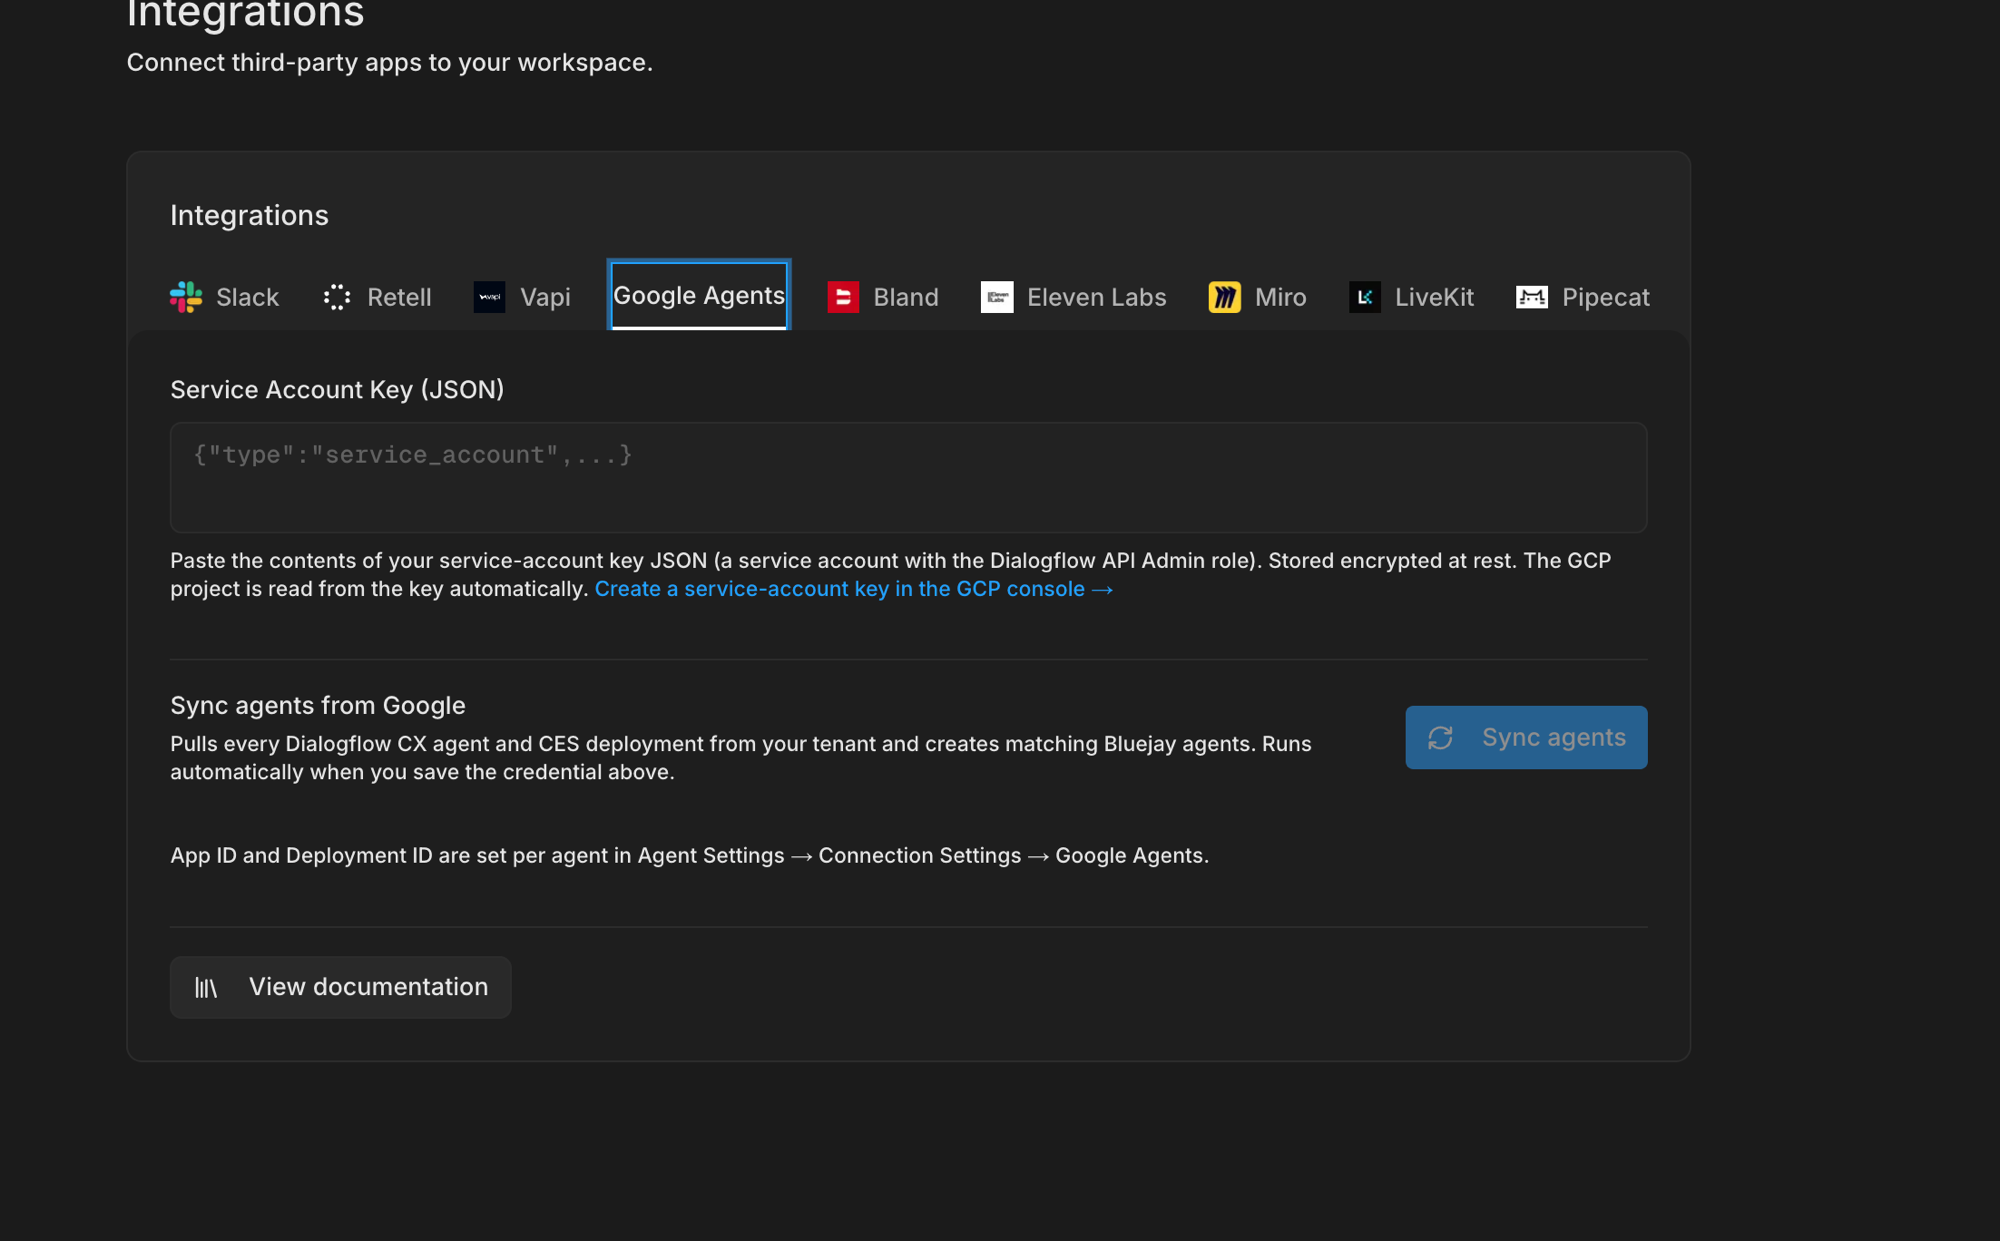Click the Sync agents button text

click(x=1553, y=737)
